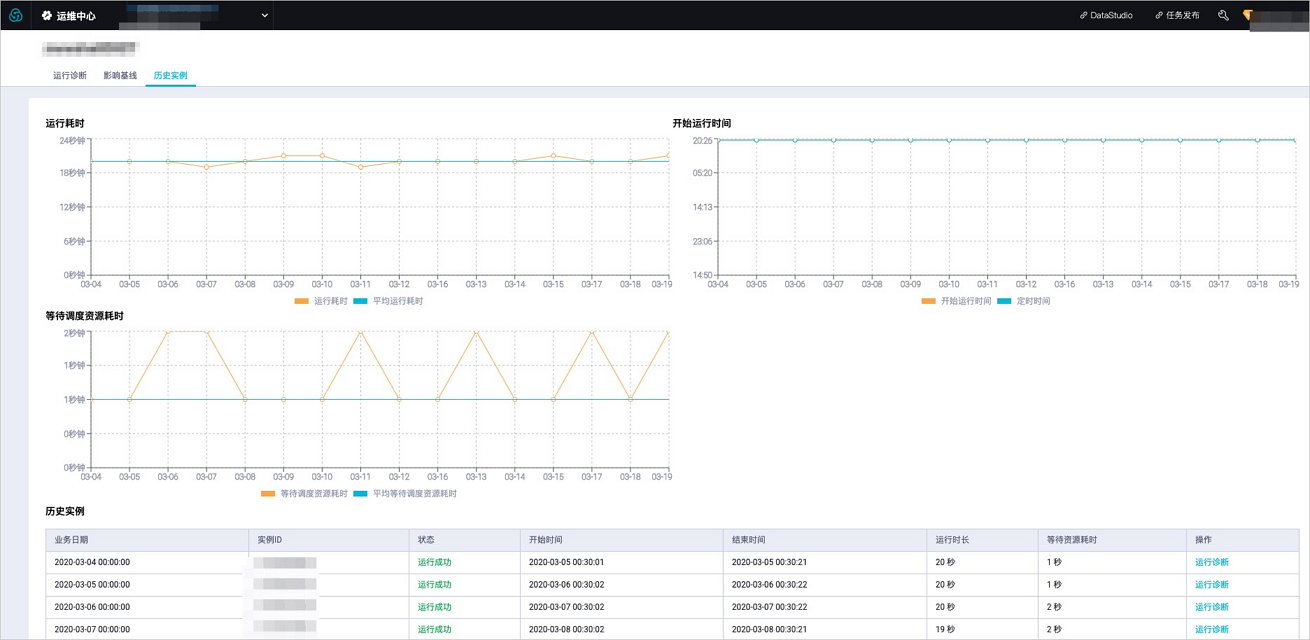Image resolution: width=1310 pixels, height=640 pixels.
Task: Toggle the 平均运行耗时 legend swatch
Action: click(361, 301)
